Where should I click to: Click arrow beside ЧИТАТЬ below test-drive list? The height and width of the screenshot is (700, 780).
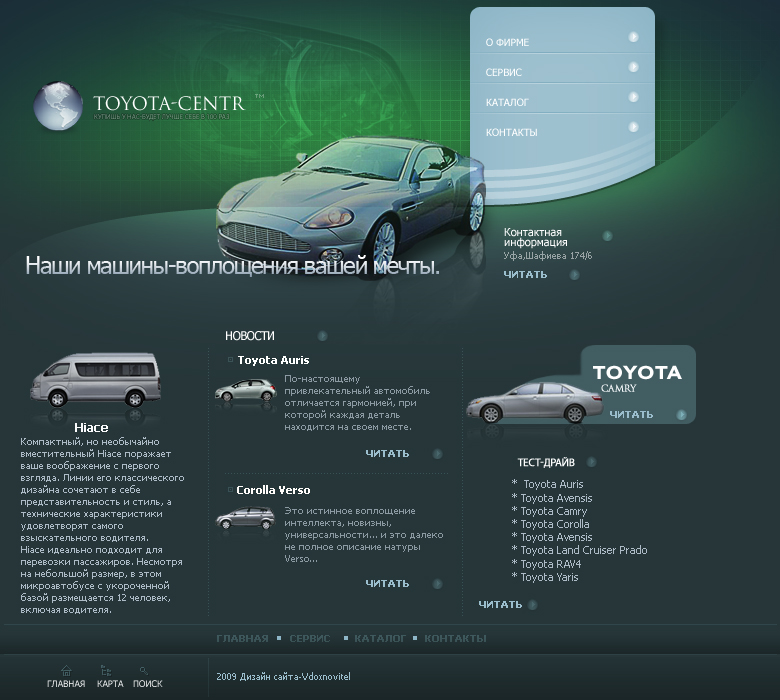[x=532, y=605]
